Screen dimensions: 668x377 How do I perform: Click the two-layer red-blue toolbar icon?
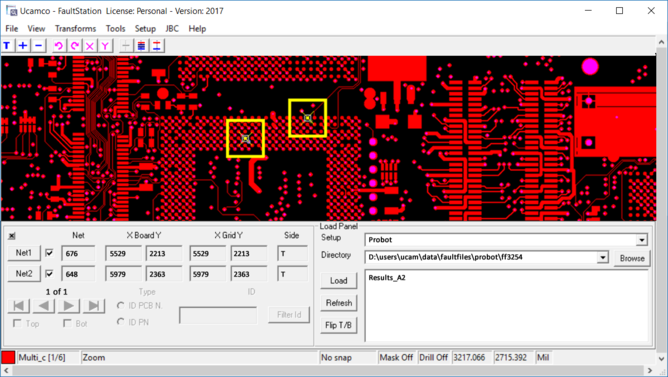157,46
